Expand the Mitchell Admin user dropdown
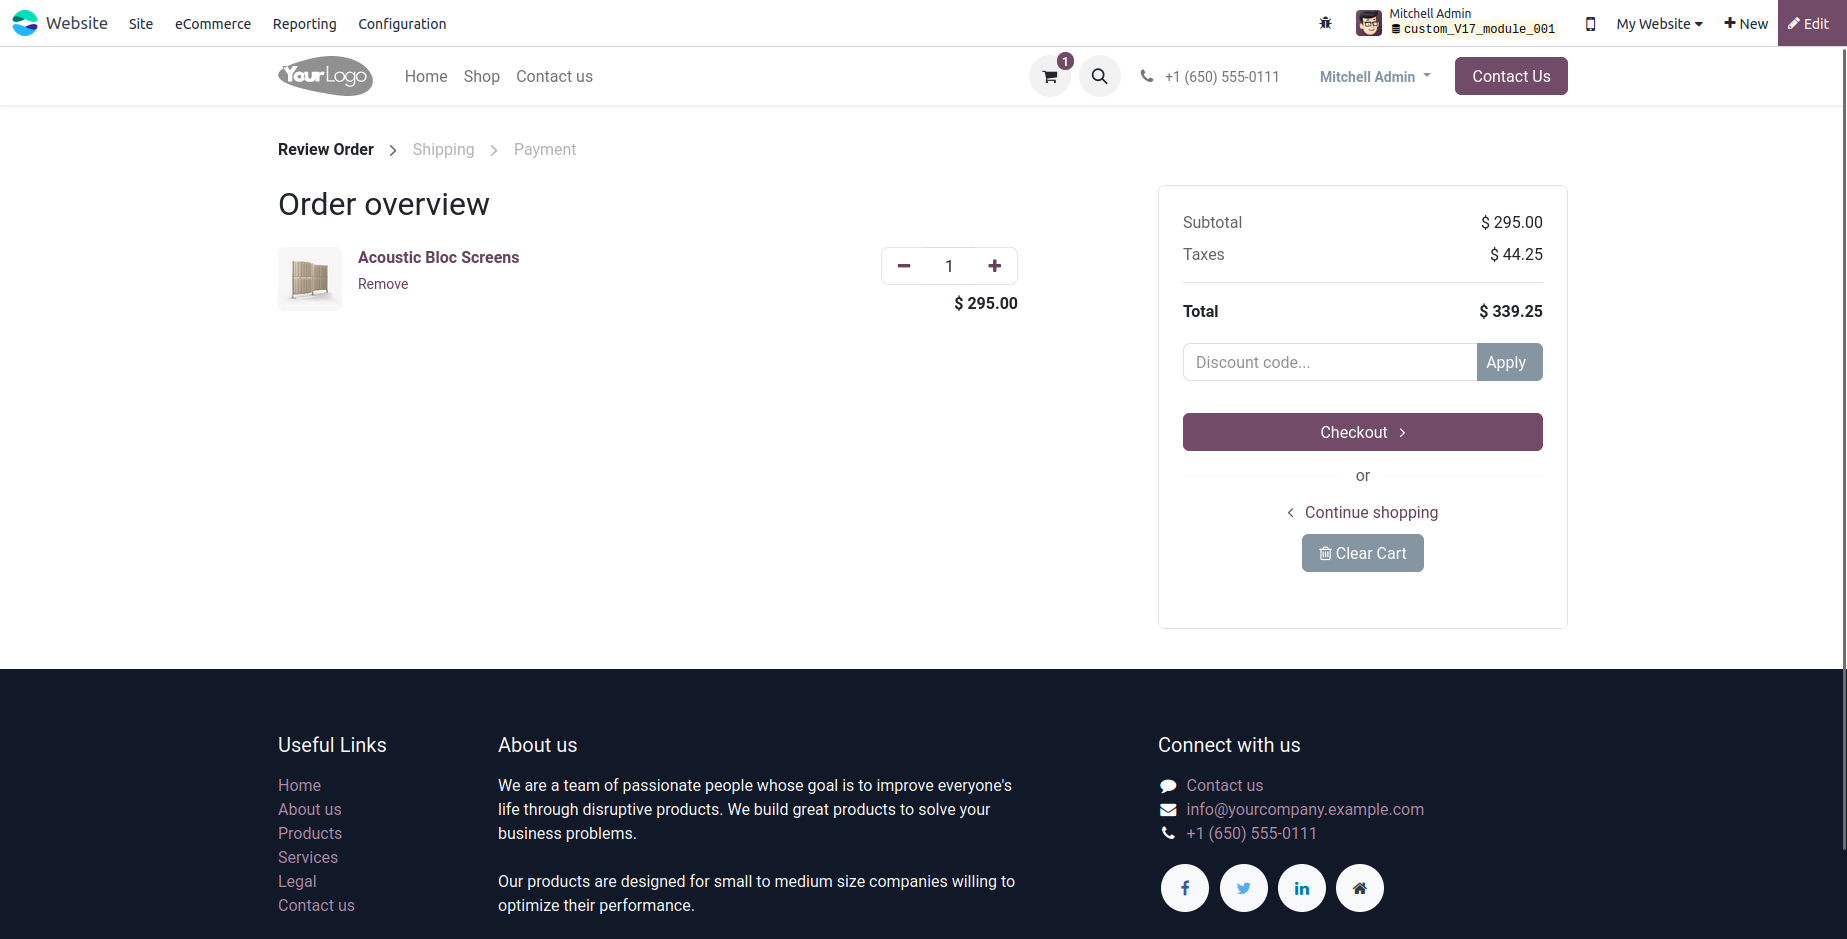 pyautogui.click(x=1375, y=77)
